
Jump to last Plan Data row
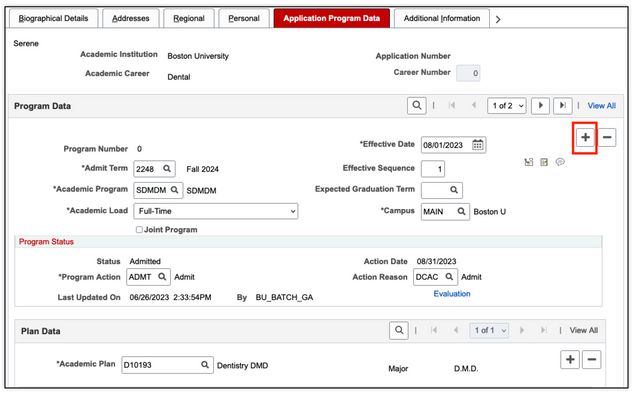pyautogui.click(x=544, y=331)
